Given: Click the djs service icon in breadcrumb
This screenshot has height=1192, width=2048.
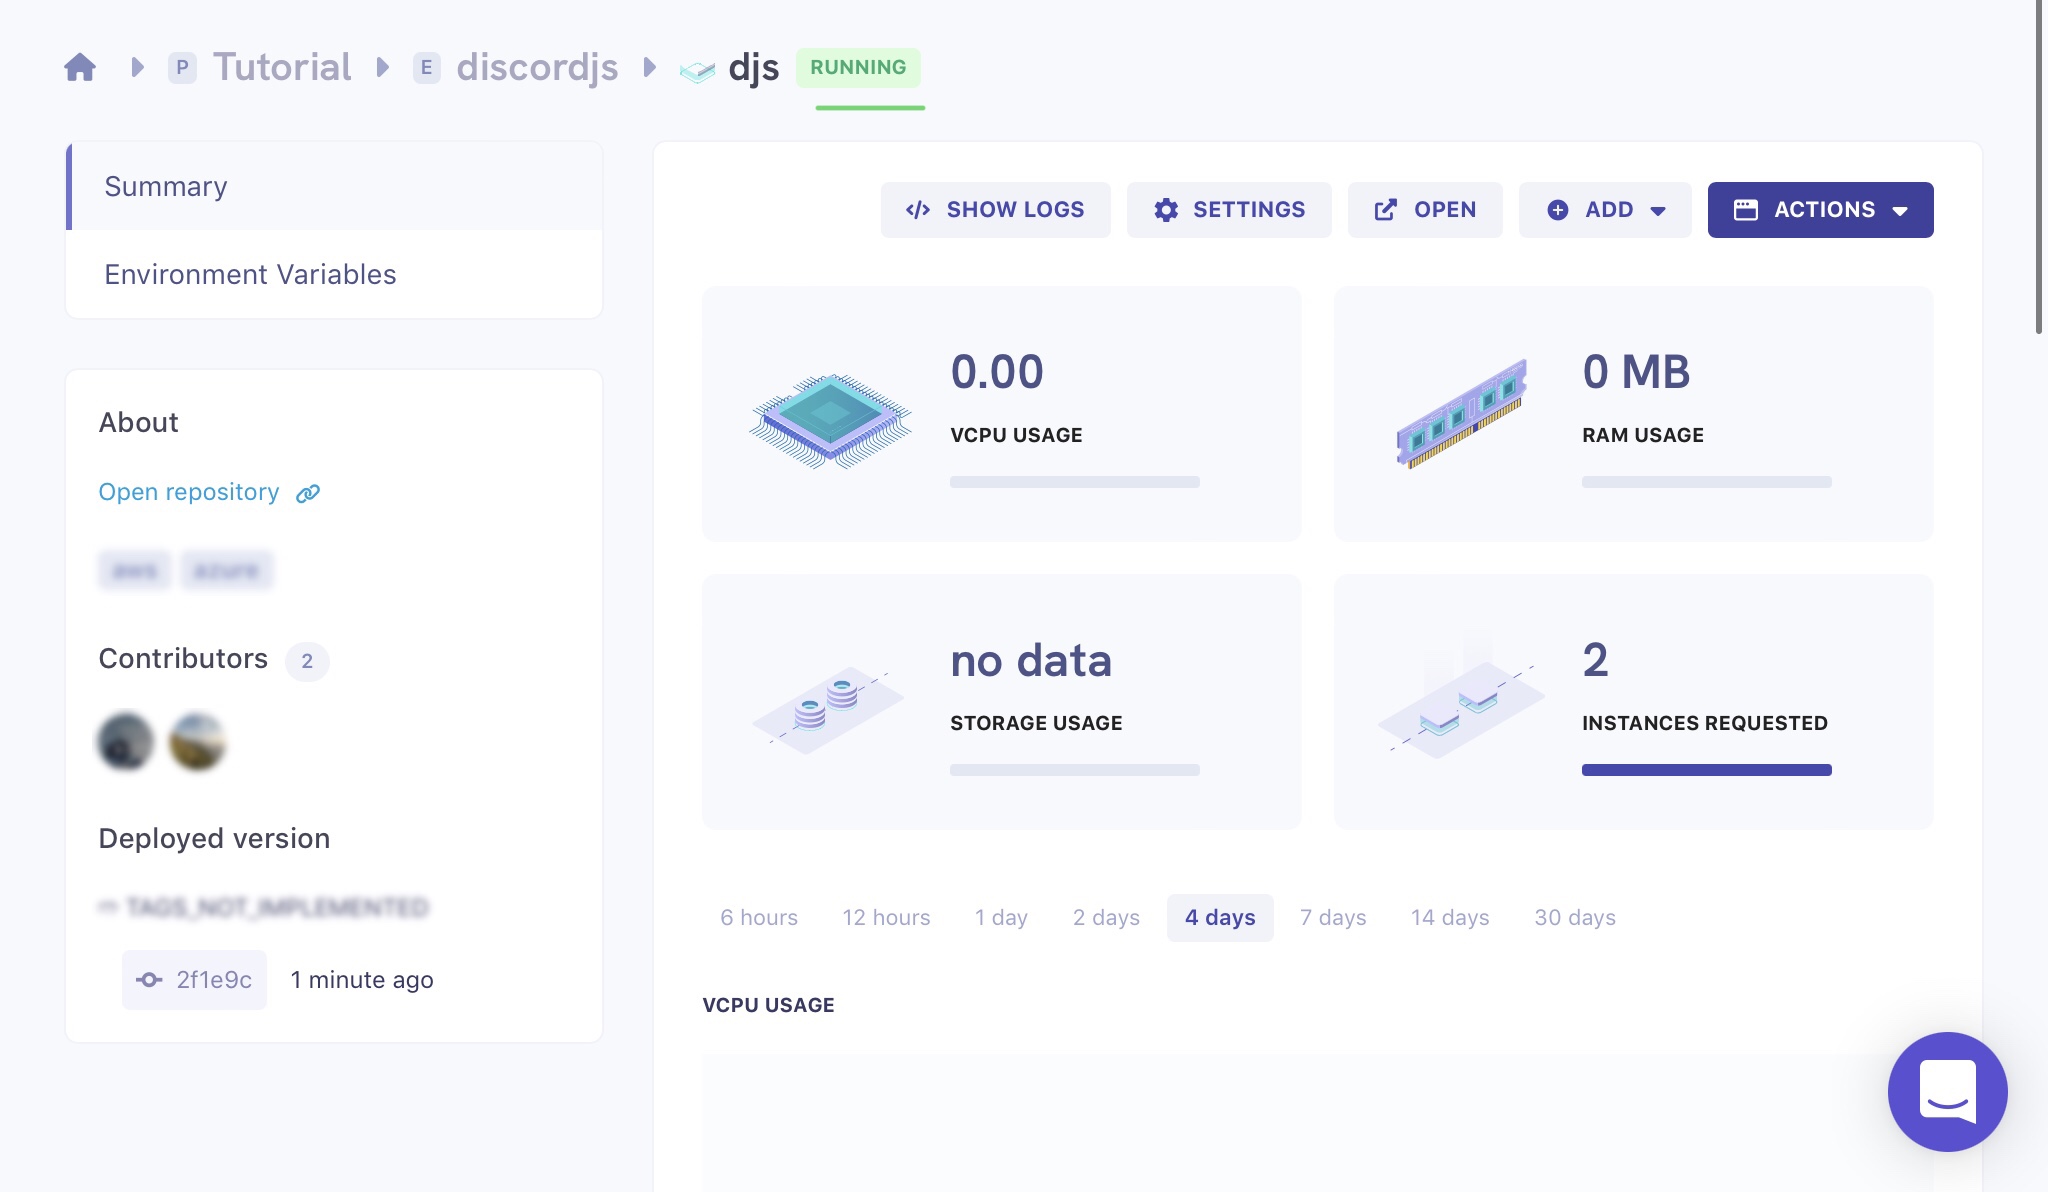Looking at the screenshot, I should point(697,70).
